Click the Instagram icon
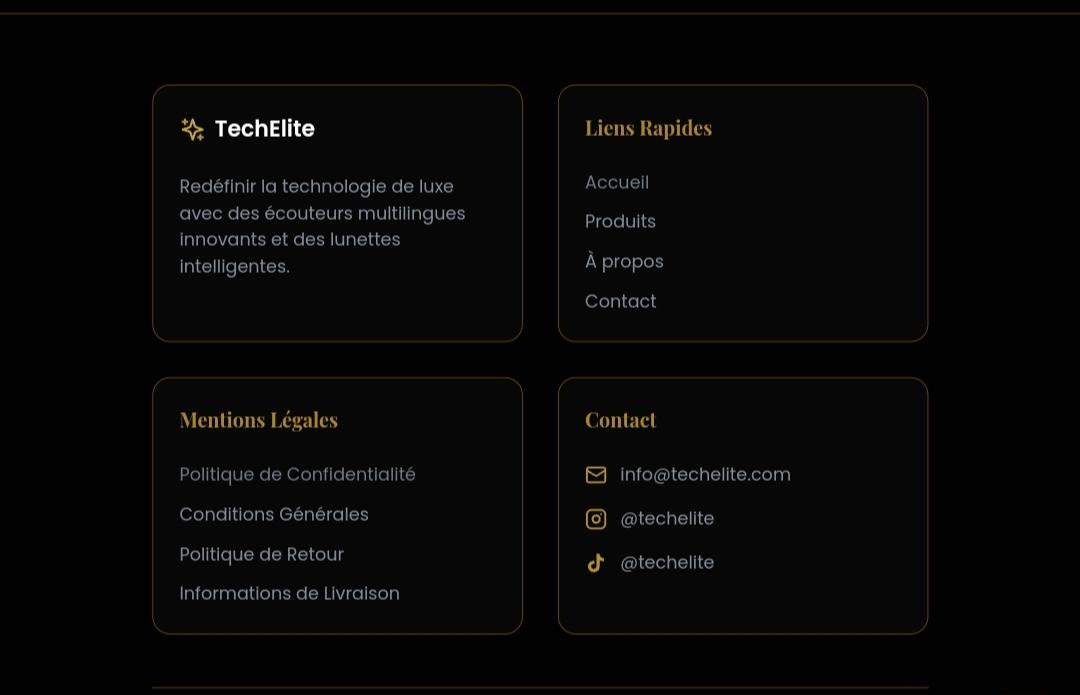The width and height of the screenshot is (1080, 695). click(596, 519)
